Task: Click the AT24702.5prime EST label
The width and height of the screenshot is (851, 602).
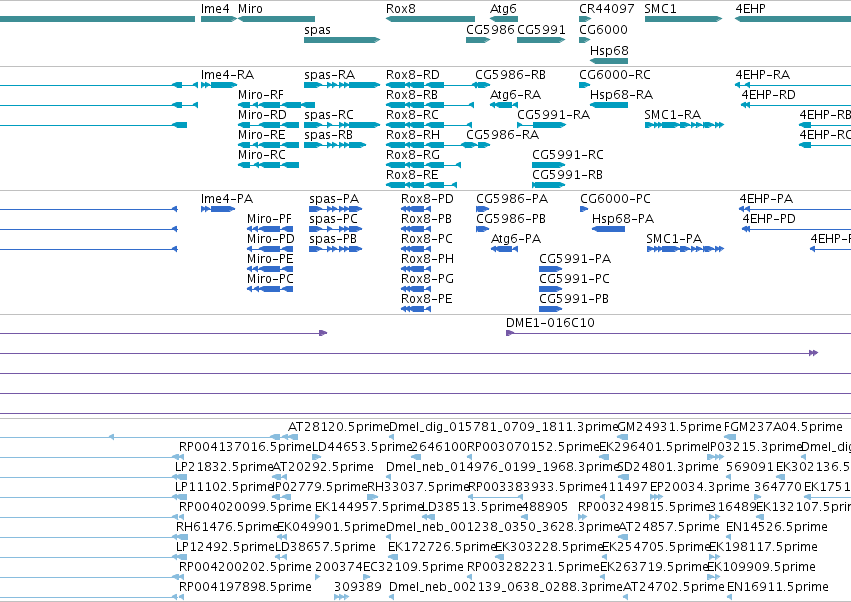Action: tap(674, 587)
